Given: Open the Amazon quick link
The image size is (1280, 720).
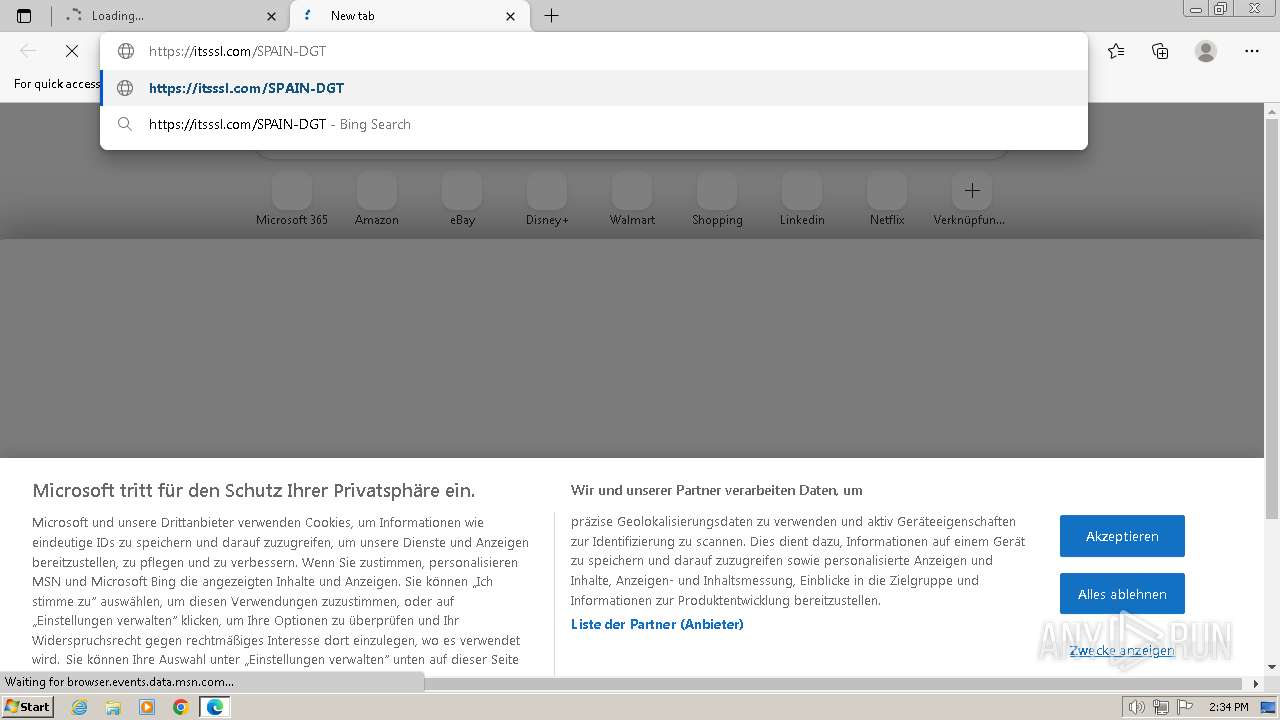Looking at the screenshot, I should click(377, 200).
